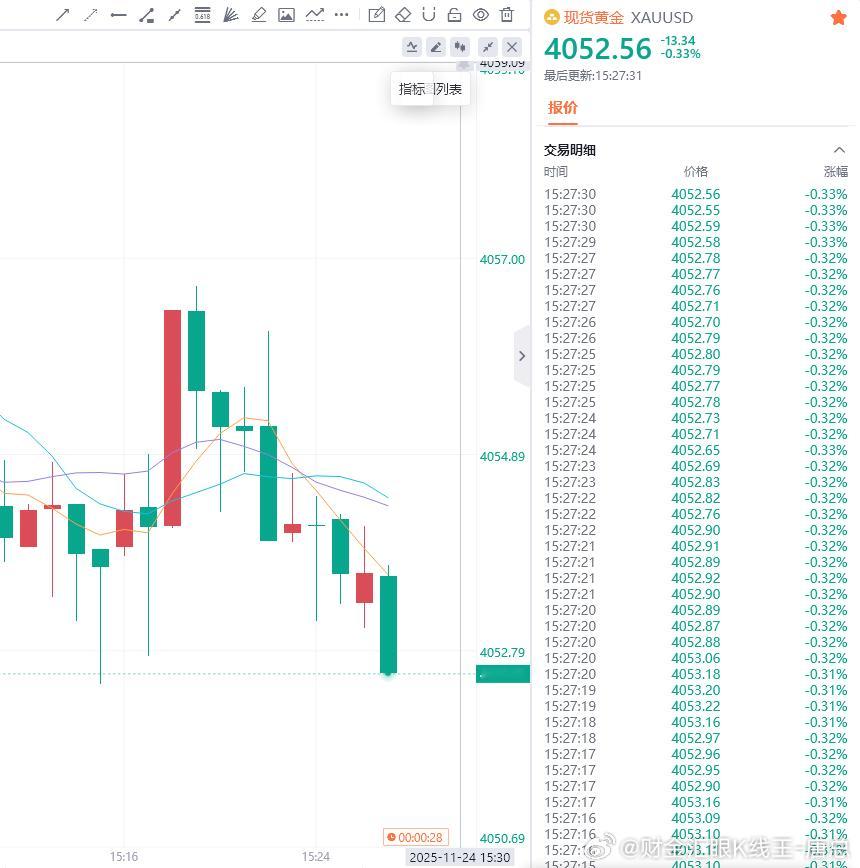Viewport: 860px width, 868px height.
Task: Click the 指标 button
Action: pos(412,89)
